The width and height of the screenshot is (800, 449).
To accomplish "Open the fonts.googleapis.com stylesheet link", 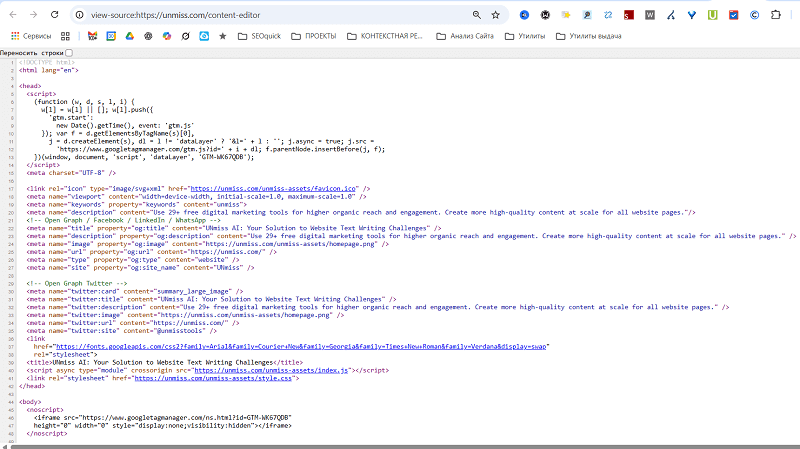I will pos(301,346).
